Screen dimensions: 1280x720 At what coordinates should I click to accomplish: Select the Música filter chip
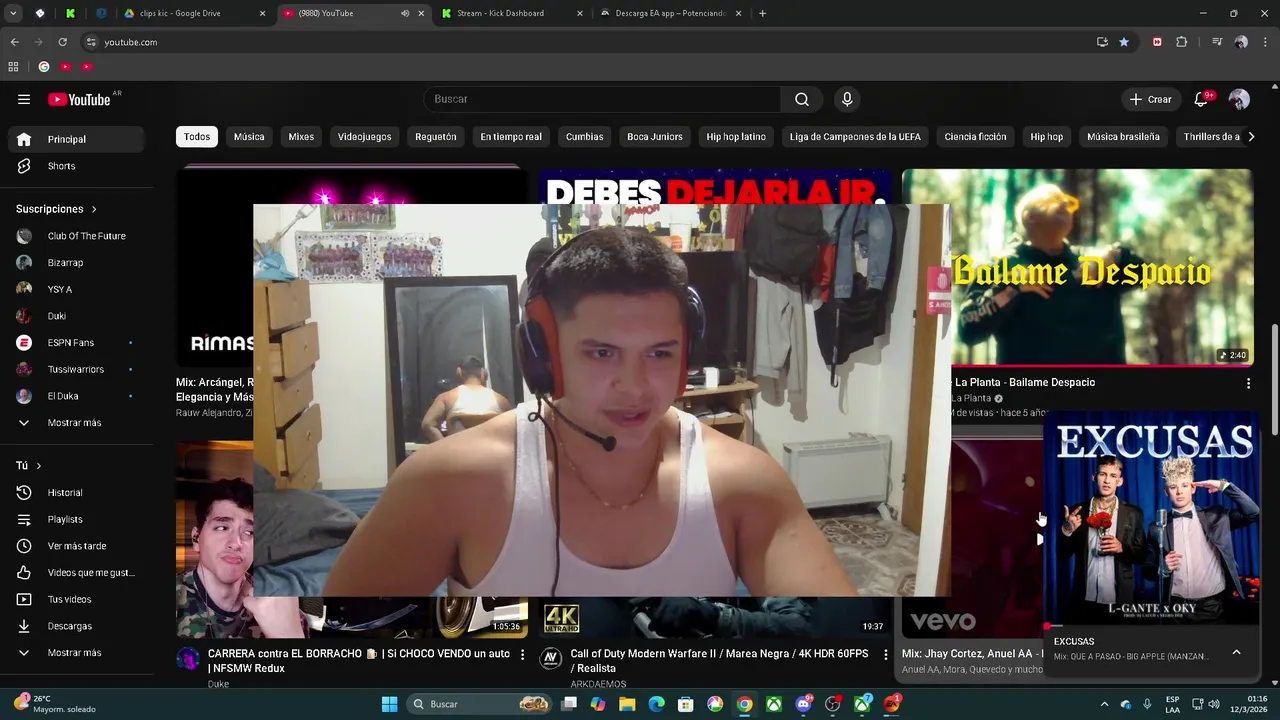(x=249, y=137)
